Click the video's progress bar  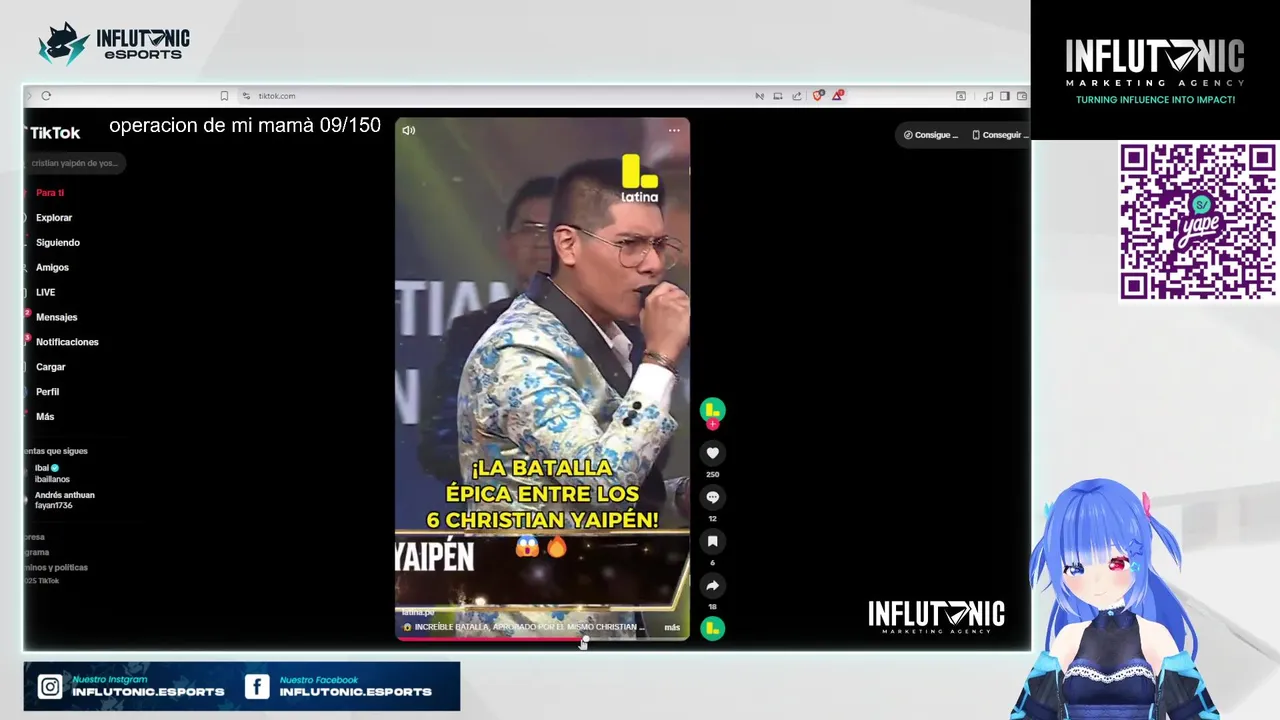tap(542, 639)
